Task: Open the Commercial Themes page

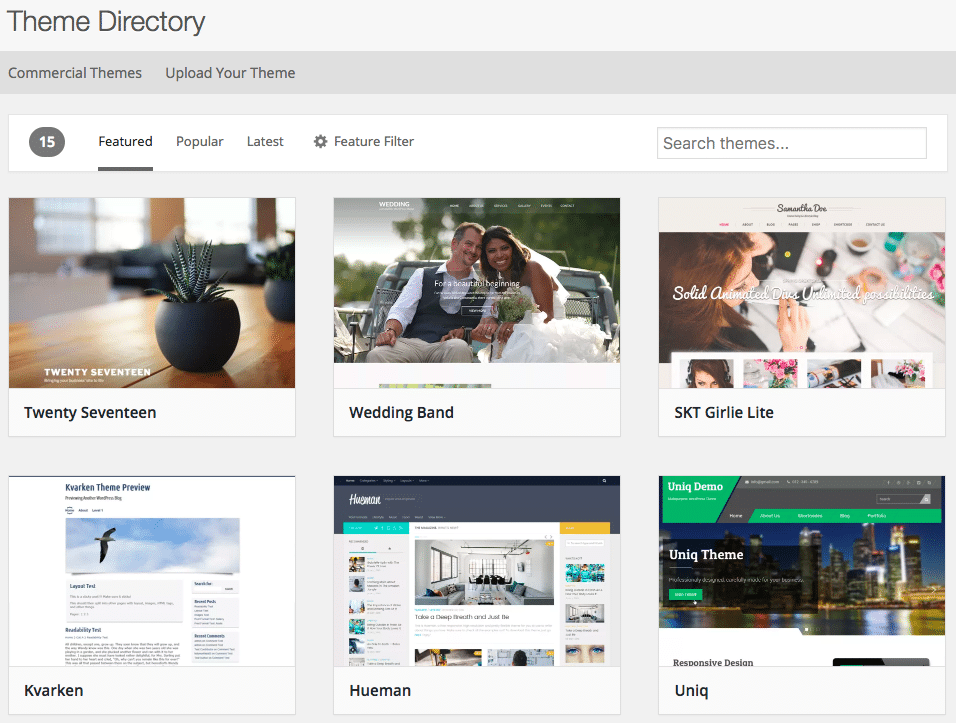Action: [x=75, y=72]
